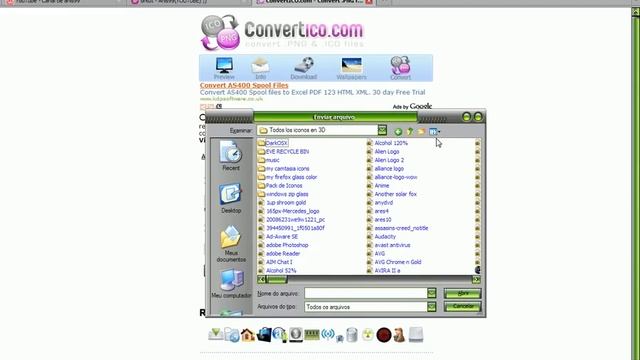The height and width of the screenshot is (360, 640).
Task: Select the Anime file
Action: click(378, 186)
